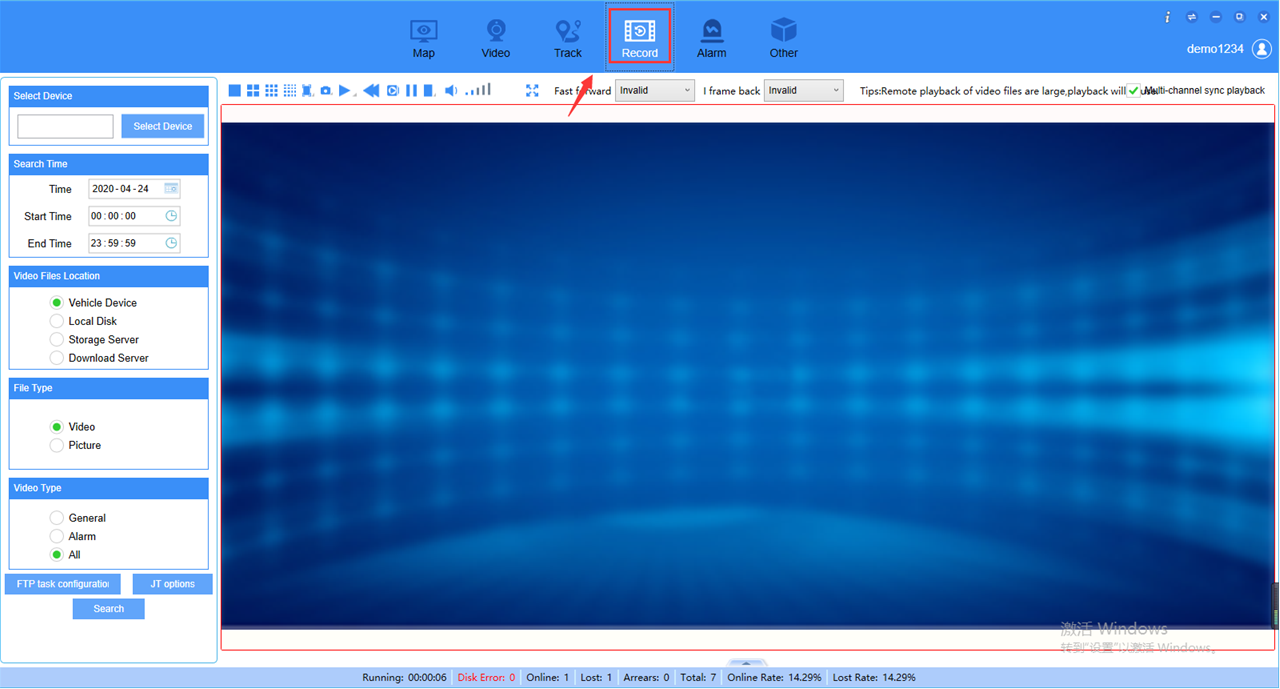The image size is (1280, 689).
Task: Switch to four-window grid layout
Action: coord(253,91)
